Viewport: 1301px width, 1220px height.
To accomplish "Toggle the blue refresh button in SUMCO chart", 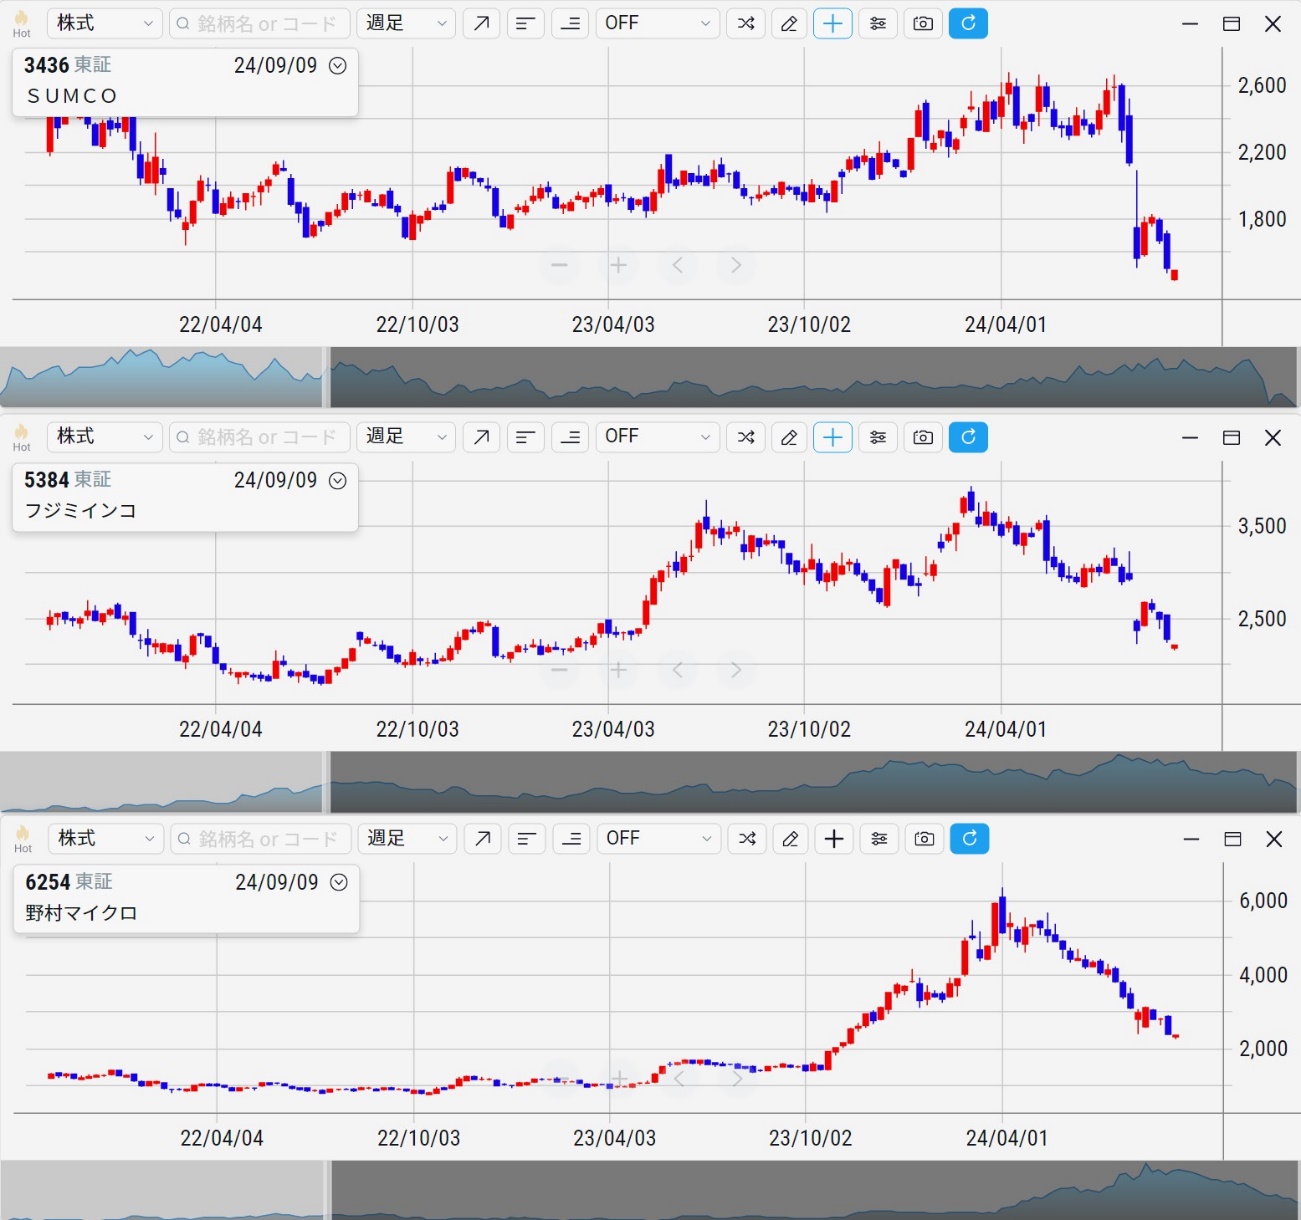I will click(x=968, y=23).
